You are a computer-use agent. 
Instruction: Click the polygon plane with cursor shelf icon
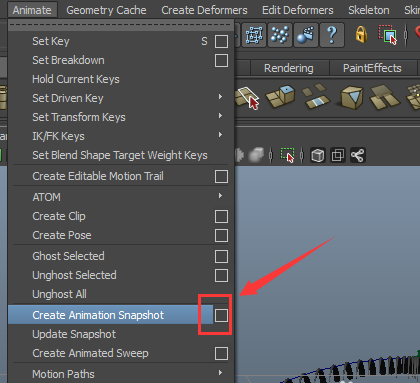(x=247, y=98)
